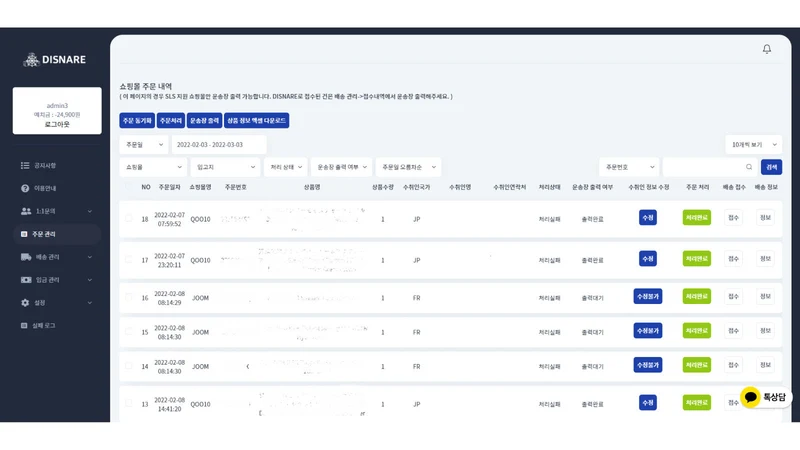Screen dimensions: 800x450
Task: Click the 주문일자 column header
Action: [169, 187]
